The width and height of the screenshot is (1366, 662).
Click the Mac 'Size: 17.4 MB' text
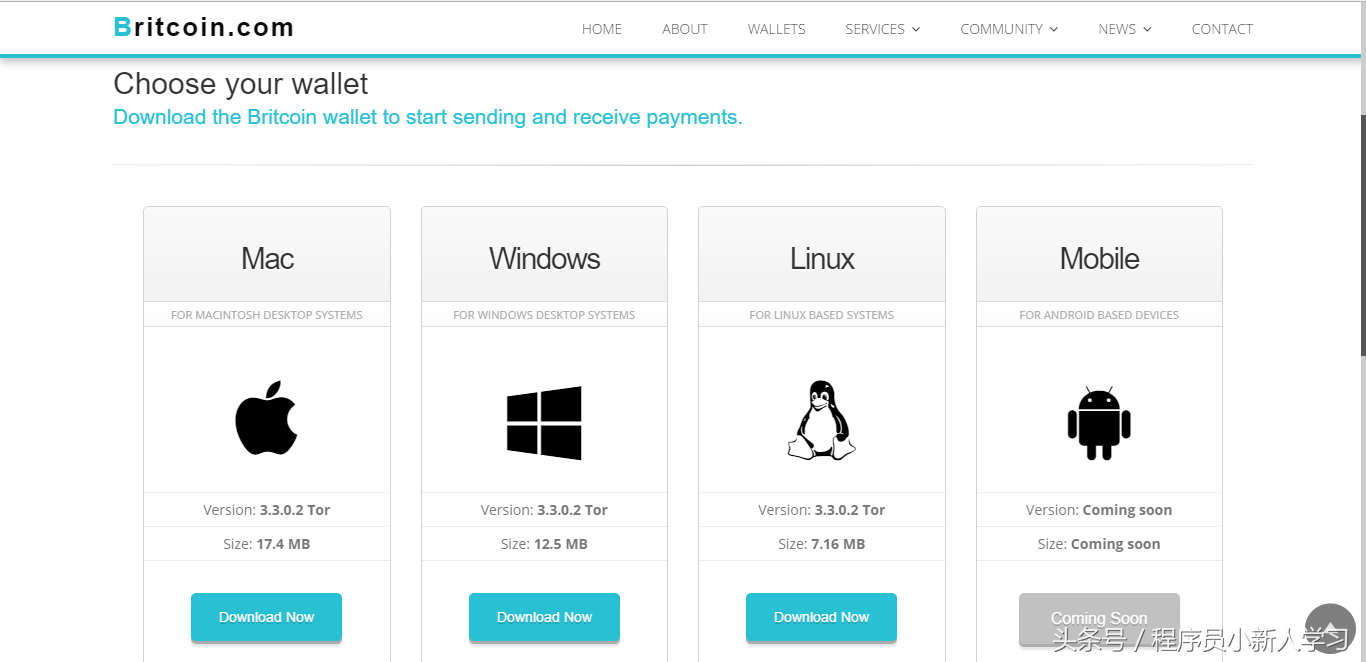tap(267, 544)
